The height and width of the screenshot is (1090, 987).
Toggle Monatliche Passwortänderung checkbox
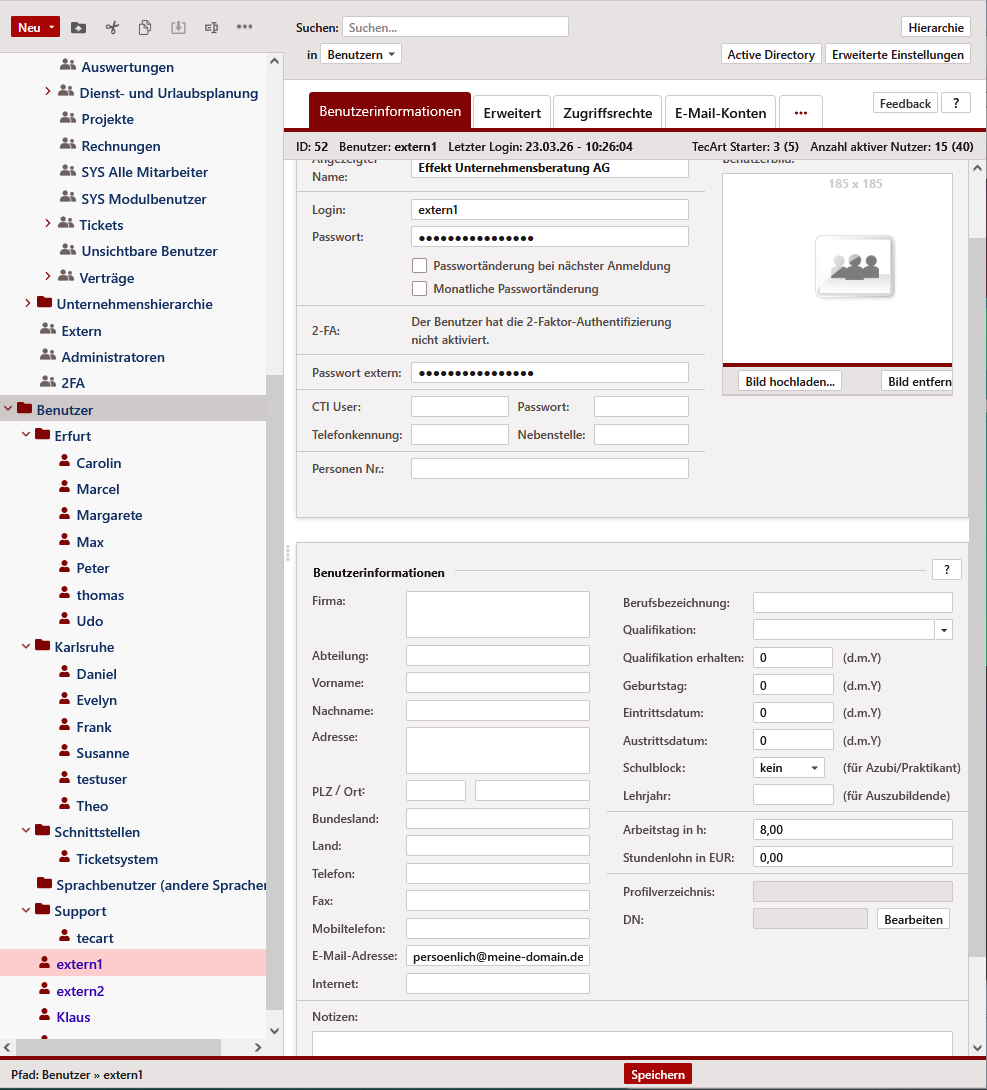(420, 289)
